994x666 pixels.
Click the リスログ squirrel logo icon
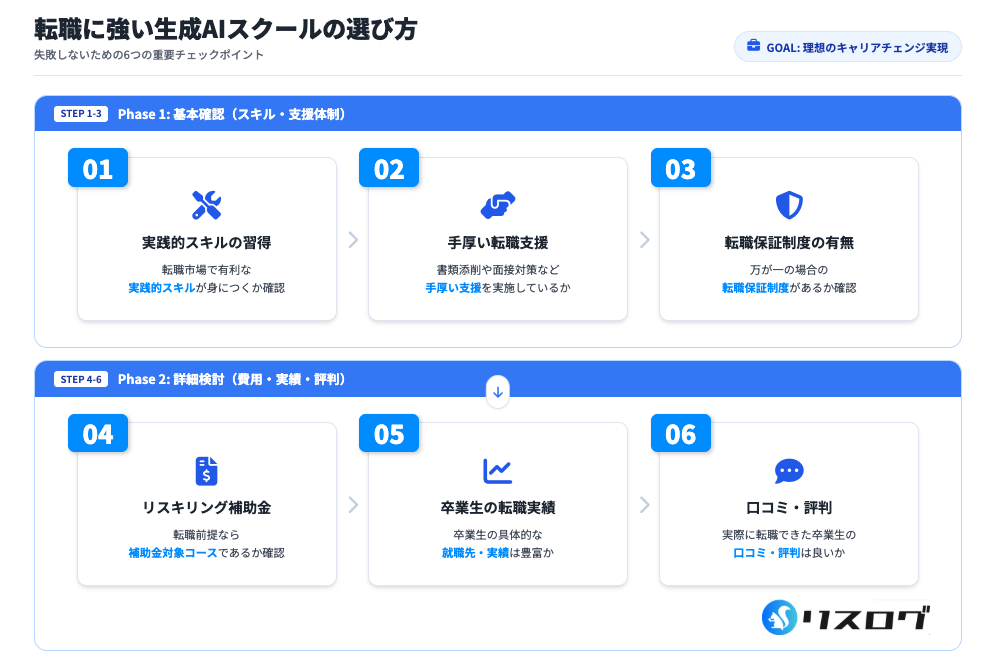779,618
